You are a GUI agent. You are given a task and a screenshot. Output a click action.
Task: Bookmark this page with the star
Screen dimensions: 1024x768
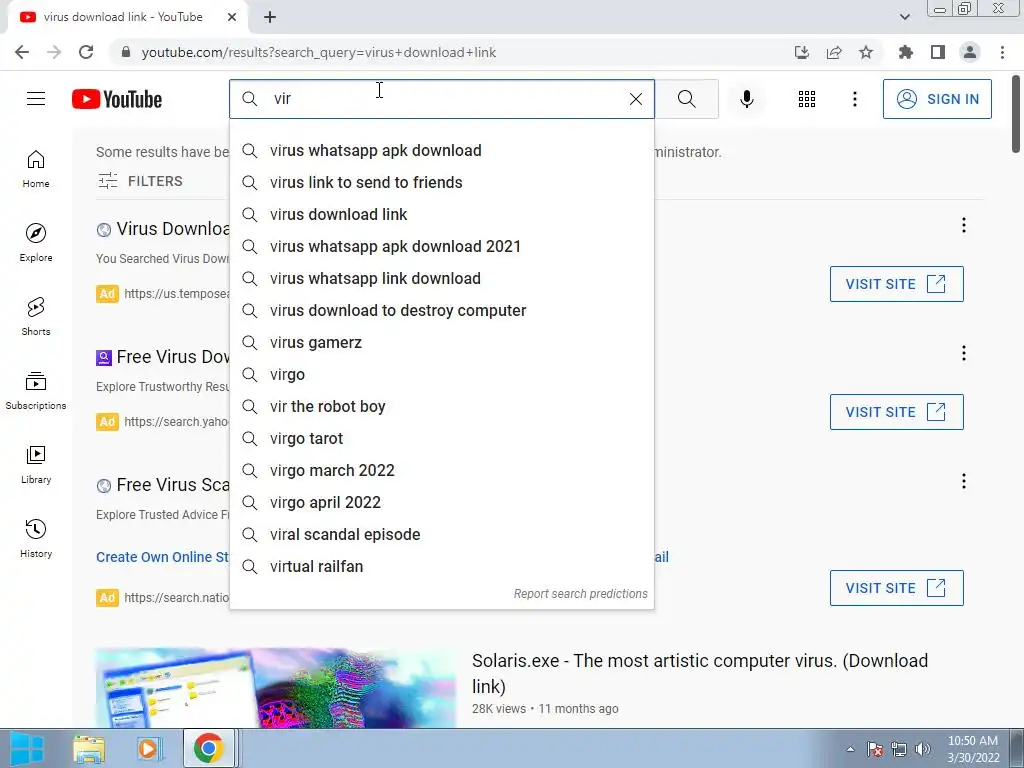(x=866, y=52)
